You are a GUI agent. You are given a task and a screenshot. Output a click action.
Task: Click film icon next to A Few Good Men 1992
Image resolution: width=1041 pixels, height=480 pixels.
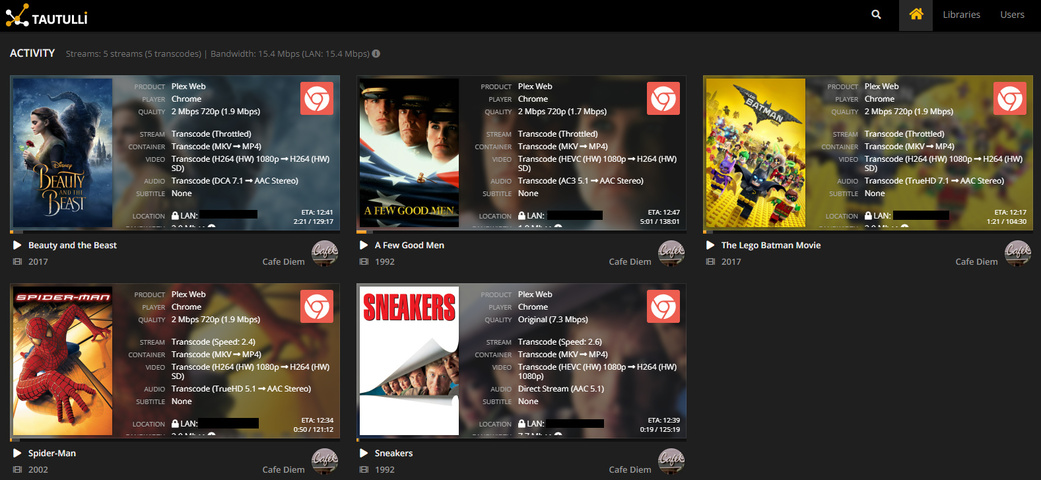coord(364,262)
